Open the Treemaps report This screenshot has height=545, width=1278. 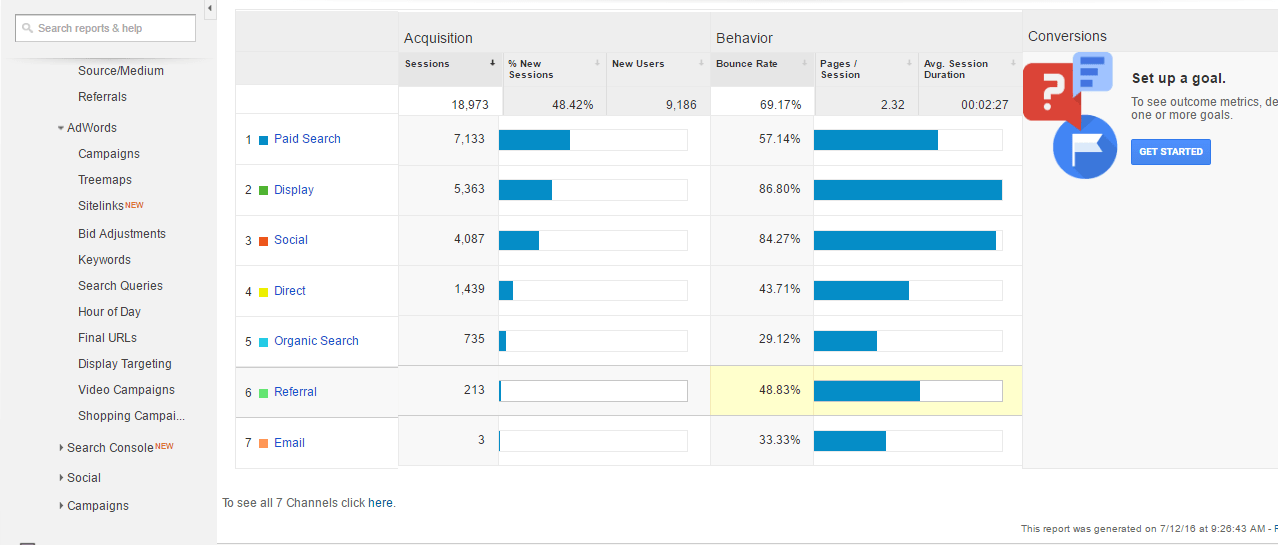point(105,180)
